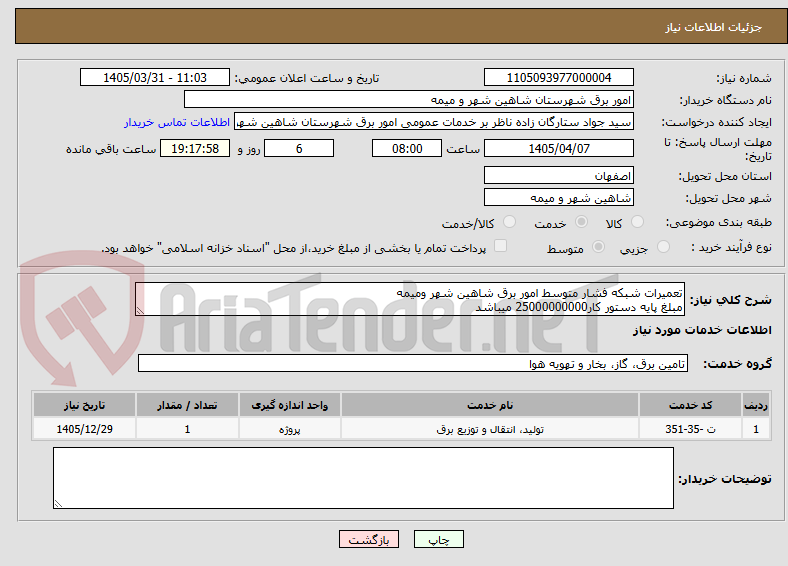Open the اطلاعات تماس خریدار link

tap(177, 122)
